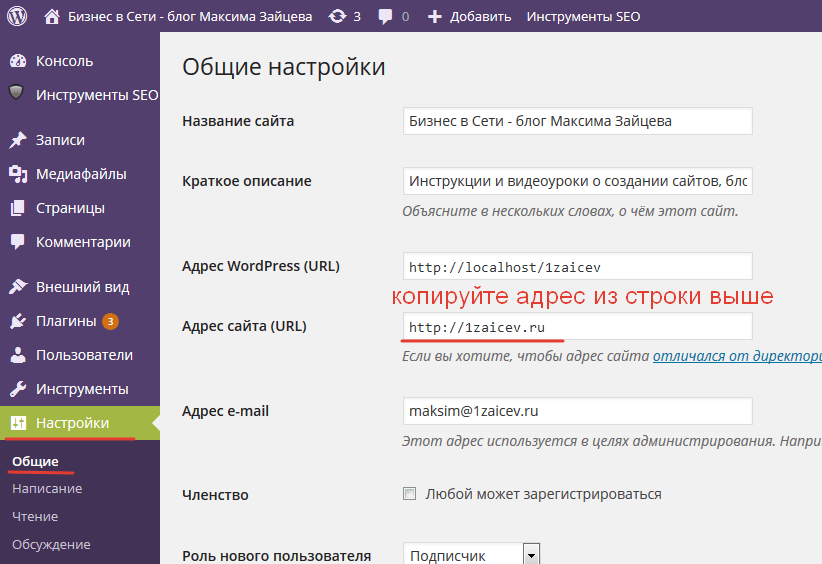Open the Чтение settings submenu
This screenshot has width=822, height=564.
35,517
